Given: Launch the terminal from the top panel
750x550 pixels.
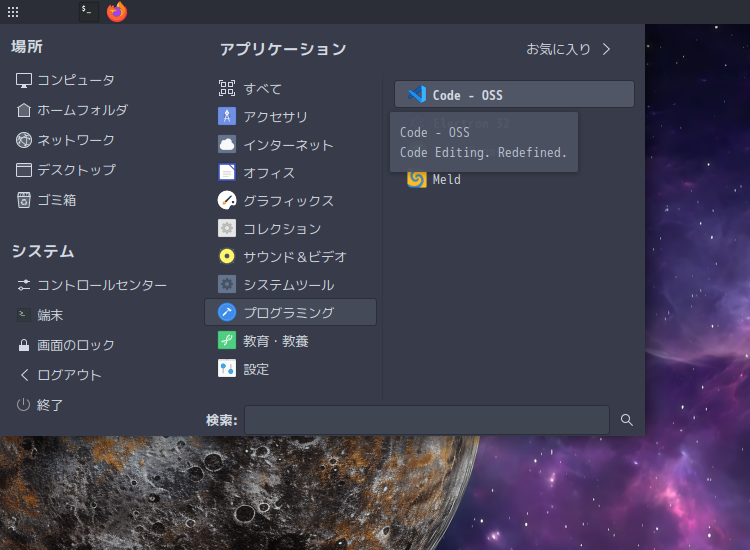Looking at the screenshot, I should tap(88, 11).
